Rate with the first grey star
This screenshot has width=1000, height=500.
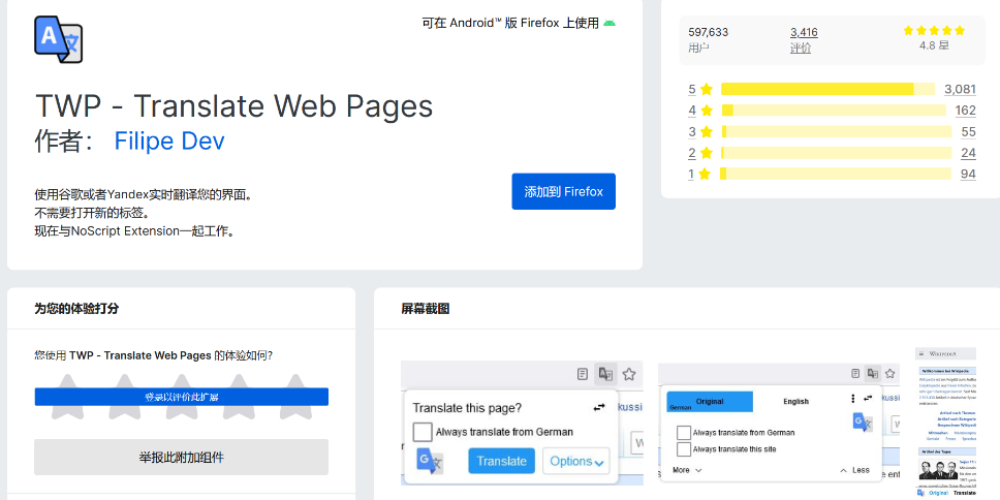[x=68, y=397]
